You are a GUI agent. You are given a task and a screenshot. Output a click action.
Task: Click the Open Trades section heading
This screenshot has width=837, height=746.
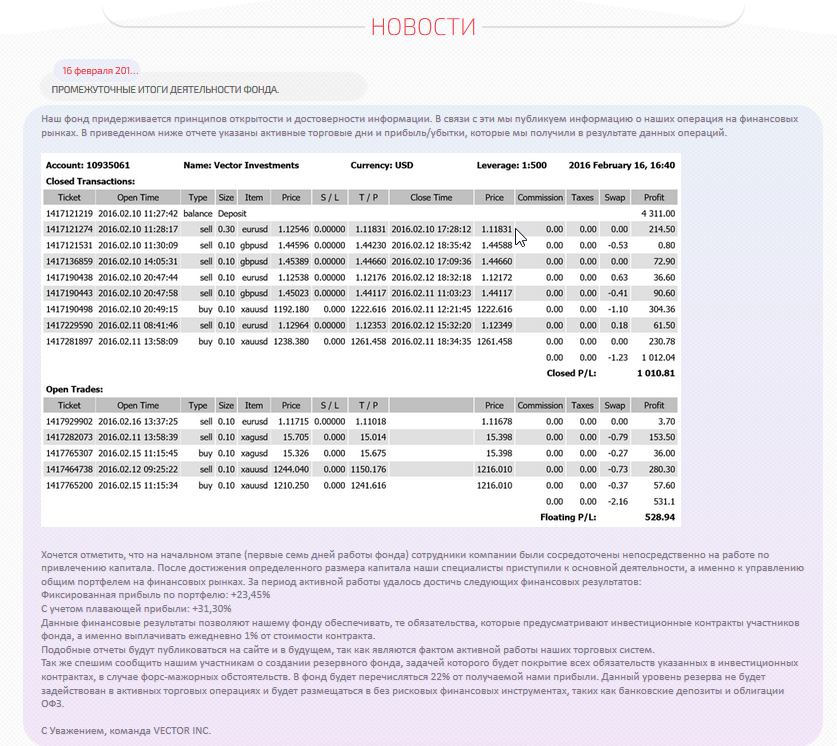pyautogui.click(x=74, y=389)
